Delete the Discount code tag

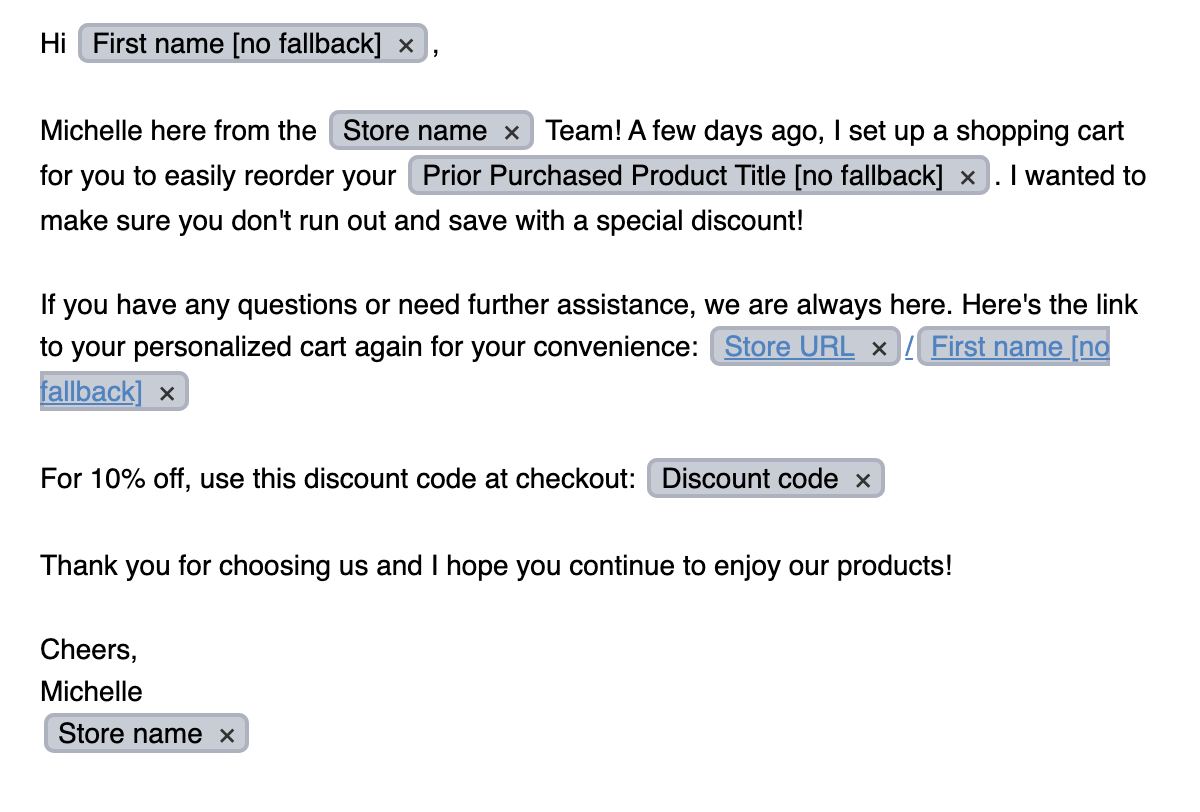coord(863,480)
